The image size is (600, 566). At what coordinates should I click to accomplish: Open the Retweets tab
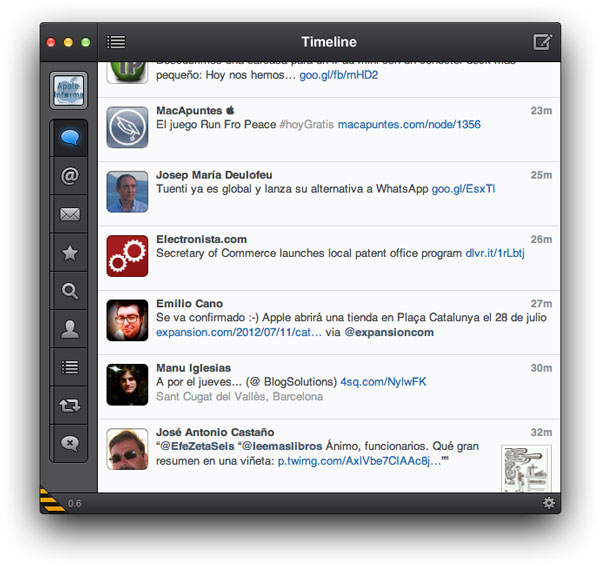pyautogui.click(x=70, y=405)
